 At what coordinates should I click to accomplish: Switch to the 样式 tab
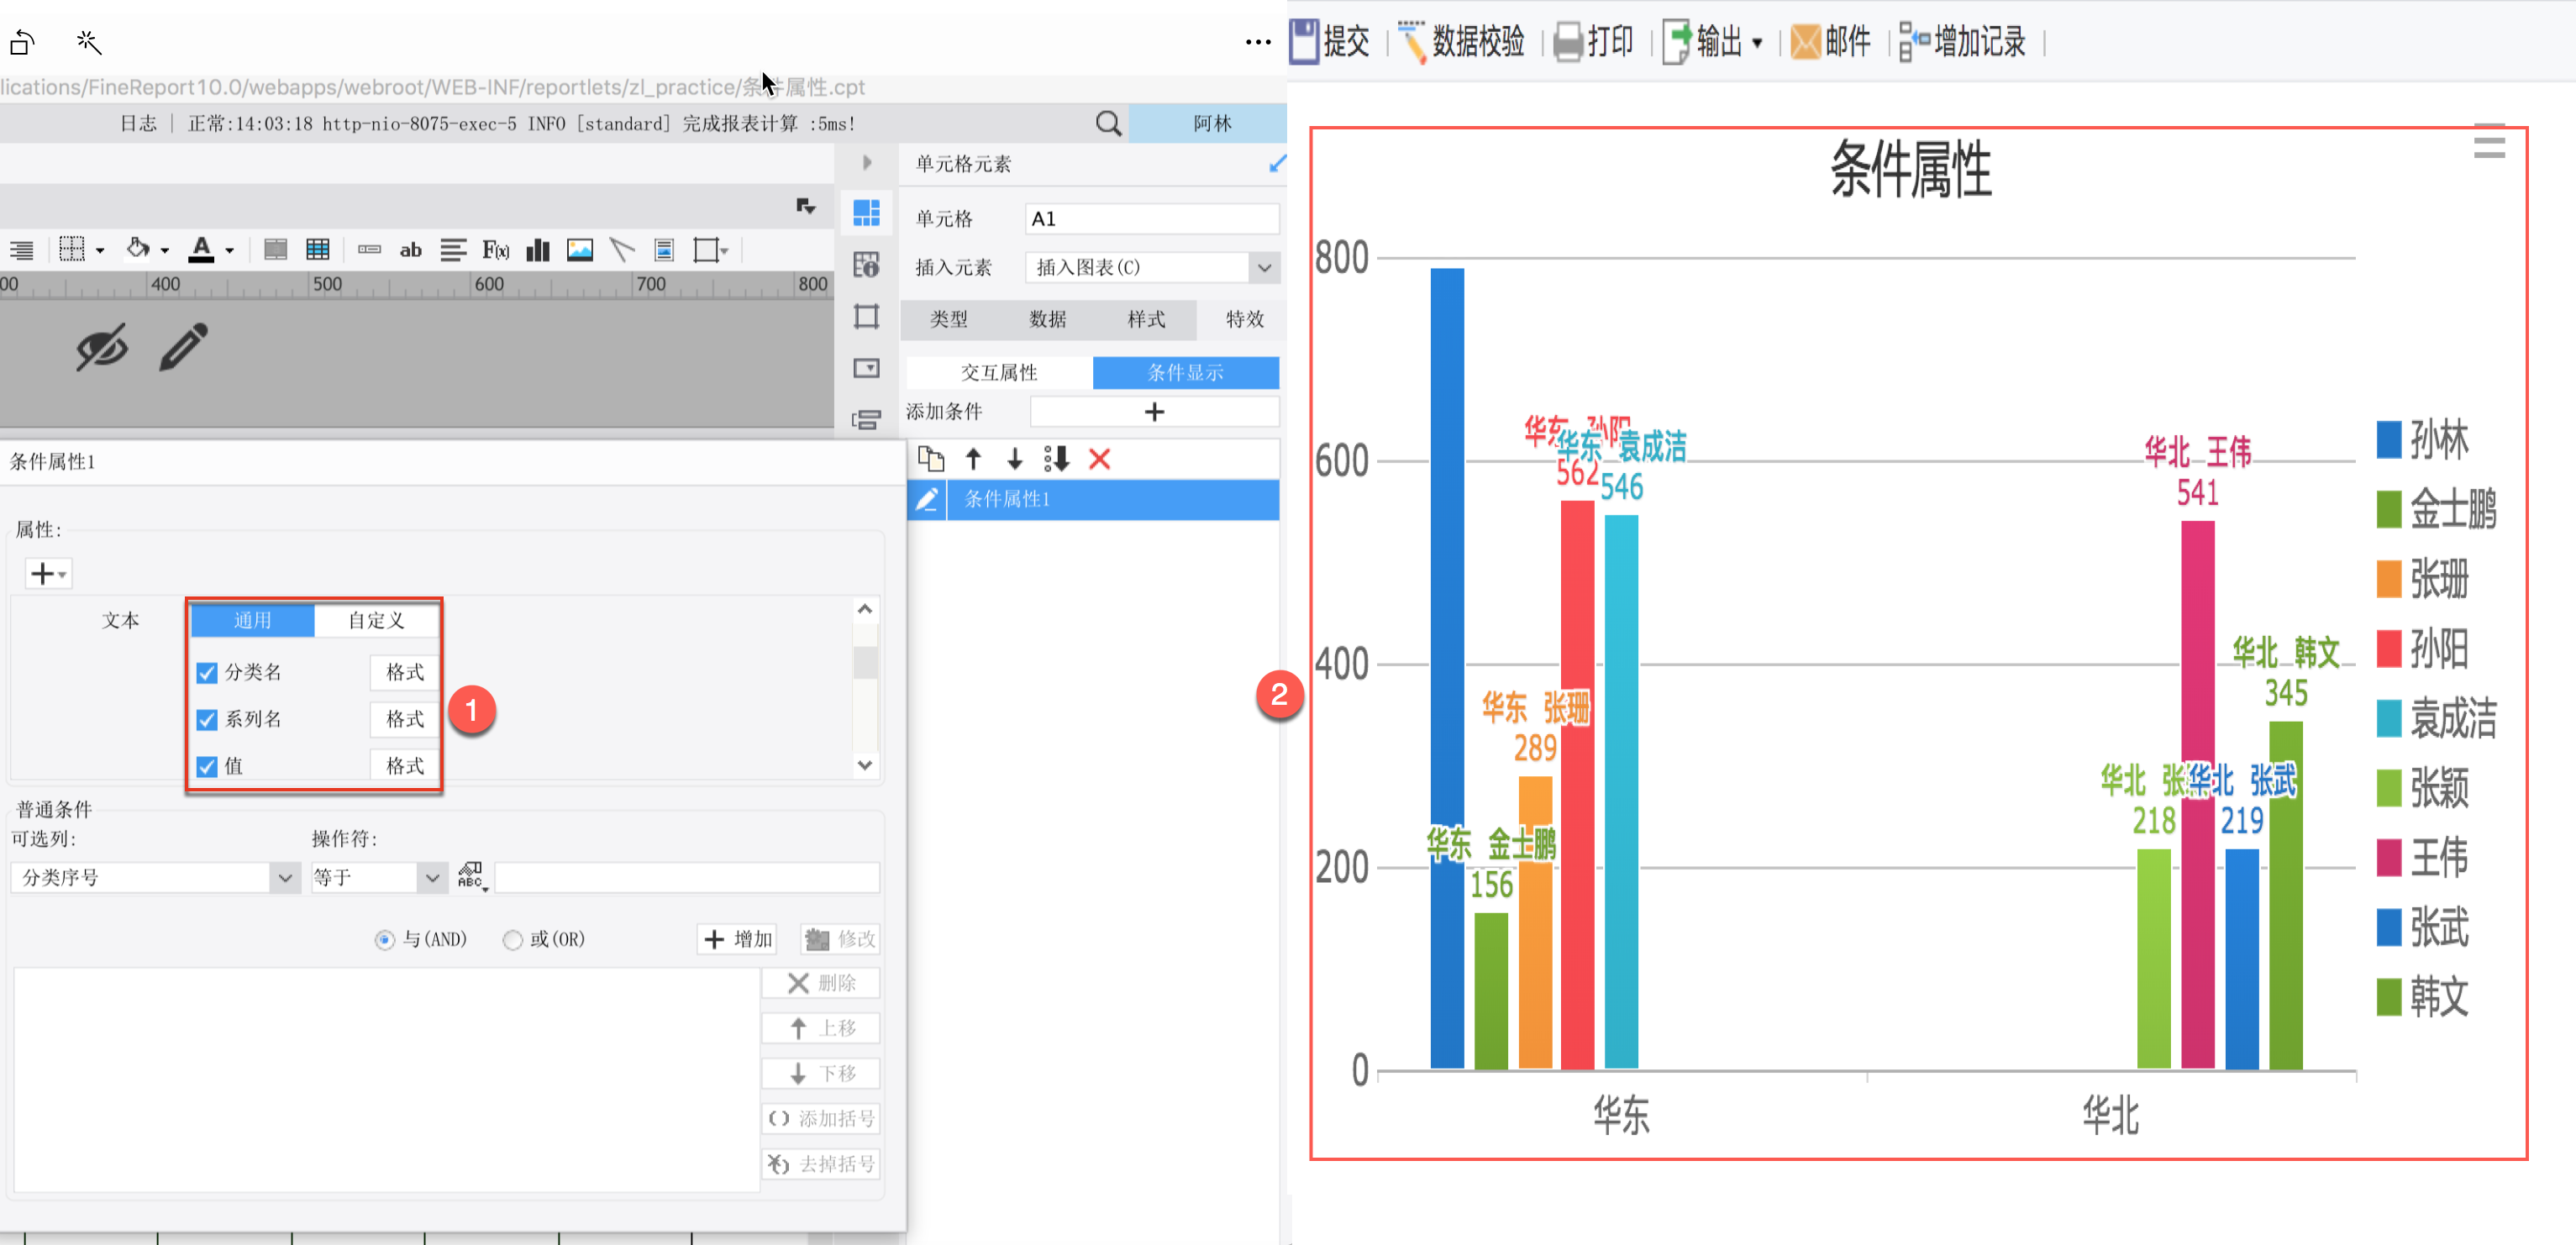pyautogui.click(x=1146, y=319)
